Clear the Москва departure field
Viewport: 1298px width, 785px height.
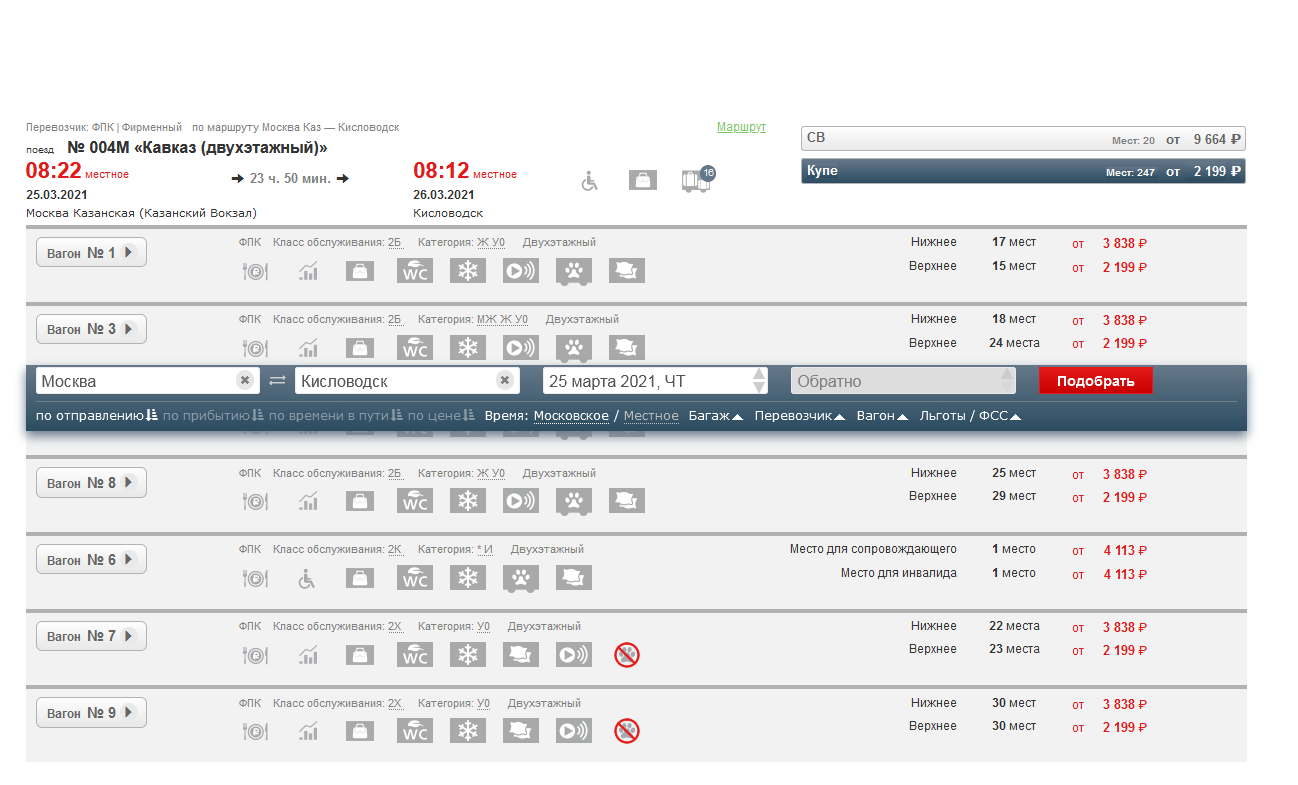(x=245, y=381)
